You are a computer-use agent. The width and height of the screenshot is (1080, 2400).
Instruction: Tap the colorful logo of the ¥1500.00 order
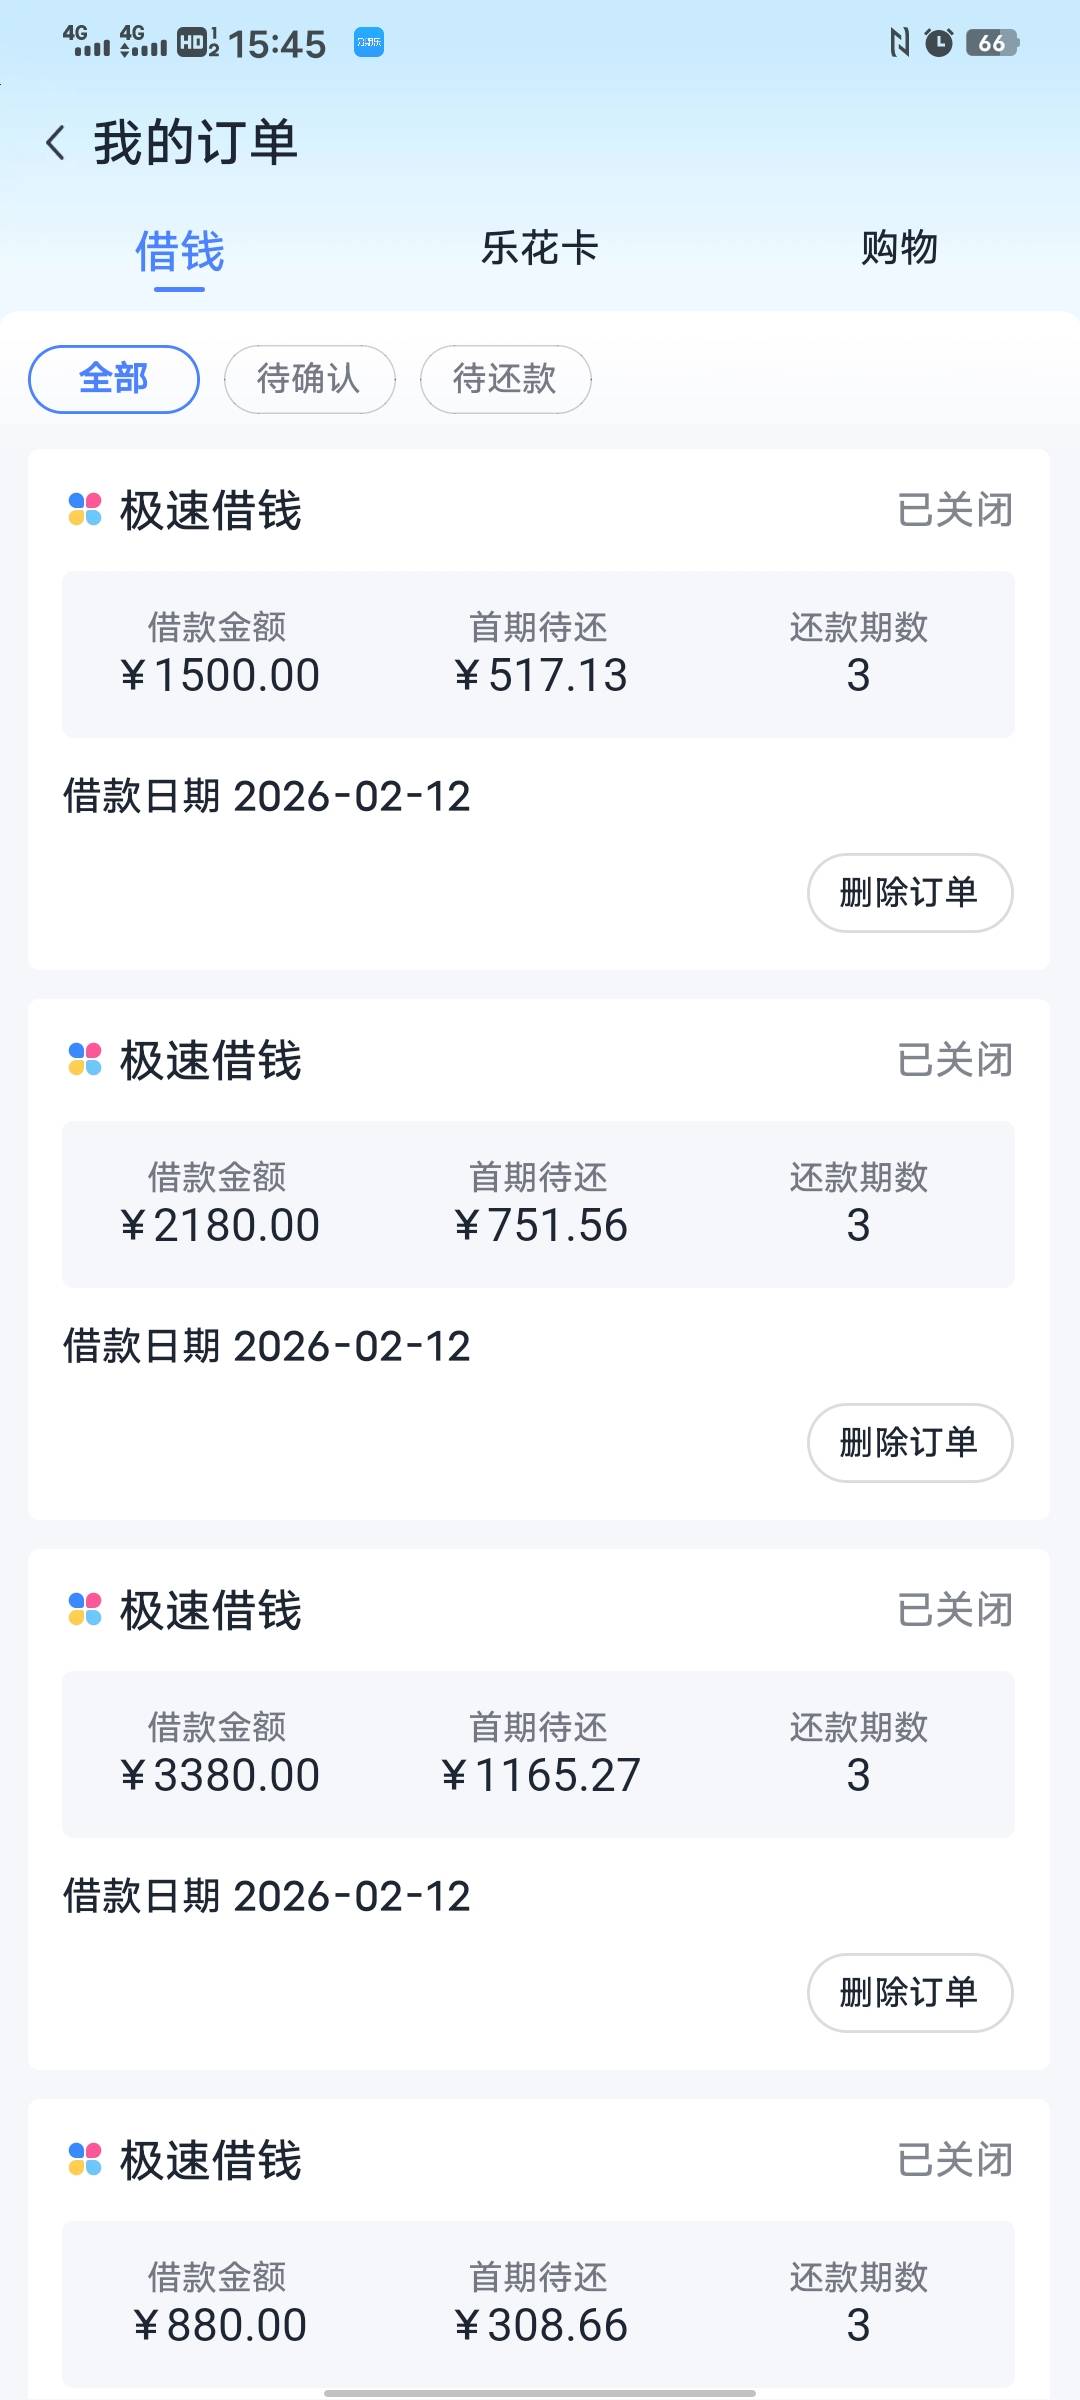tap(85, 509)
